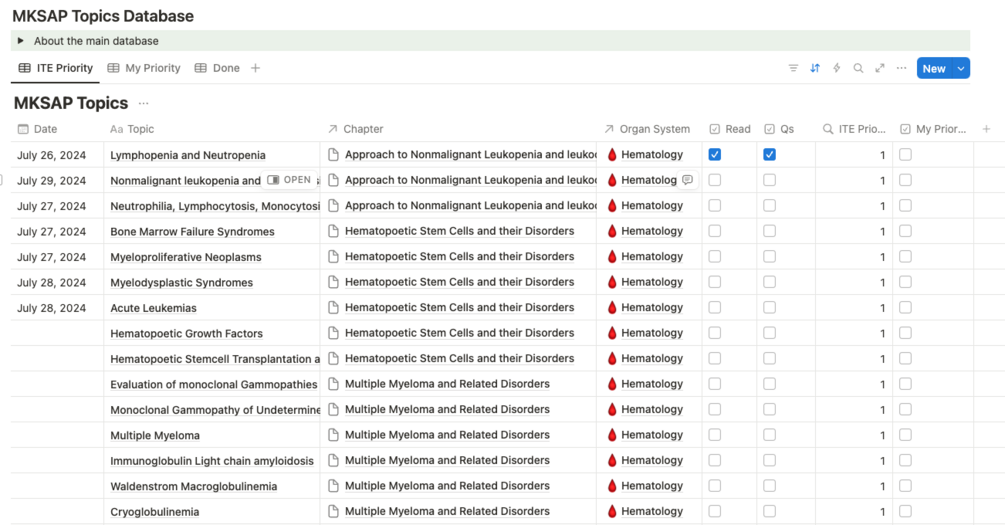Screen dimensions: 1005x525
Task: Click the Qs column header
Action: (x=779, y=129)
